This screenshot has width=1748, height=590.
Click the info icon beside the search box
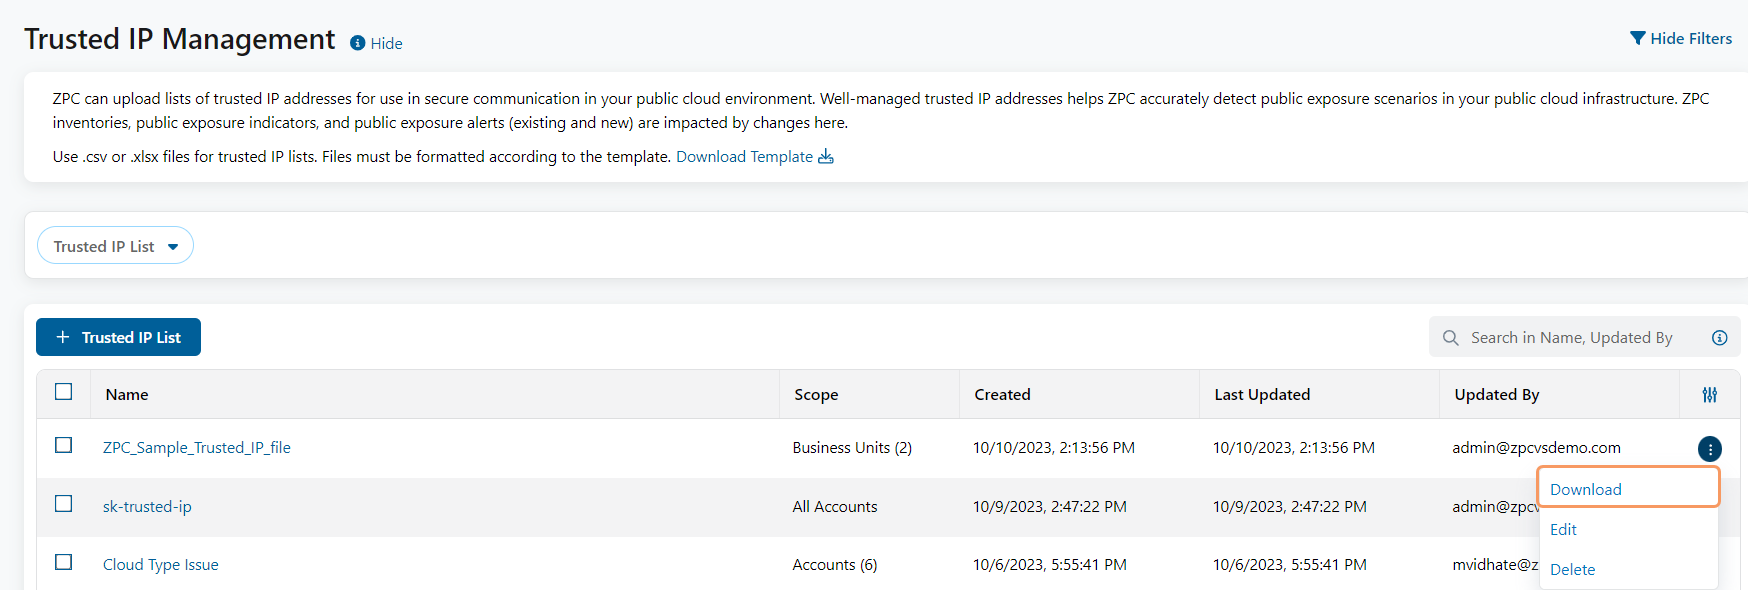[x=1720, y=337]
